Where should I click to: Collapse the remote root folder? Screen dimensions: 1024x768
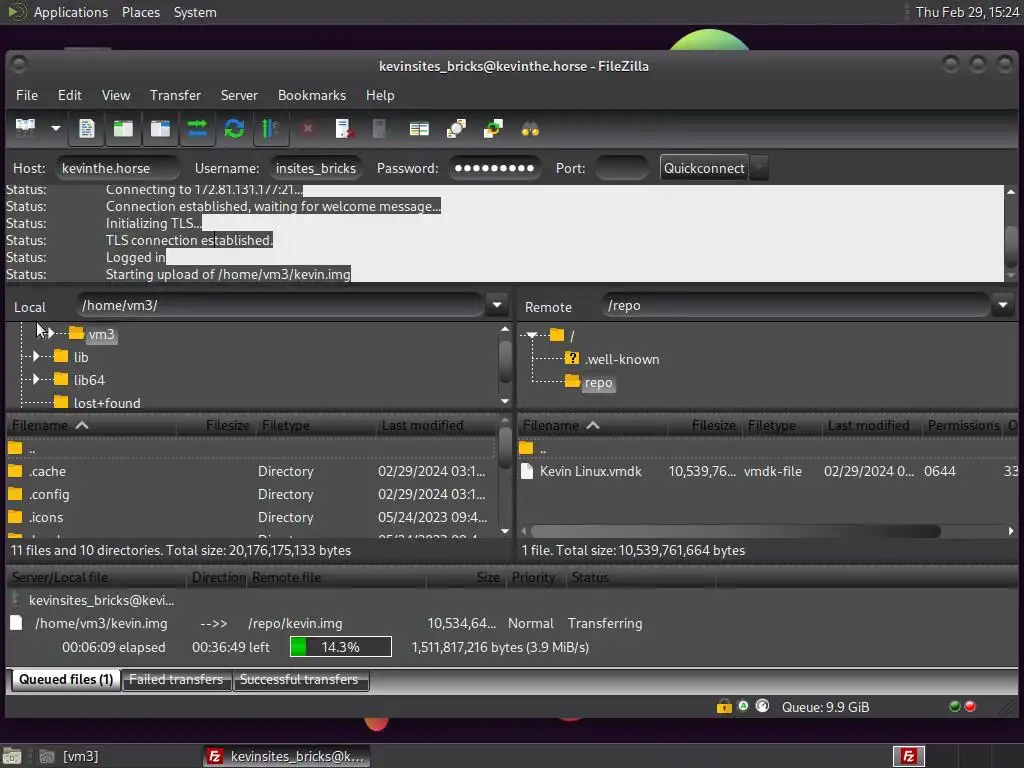532,336
